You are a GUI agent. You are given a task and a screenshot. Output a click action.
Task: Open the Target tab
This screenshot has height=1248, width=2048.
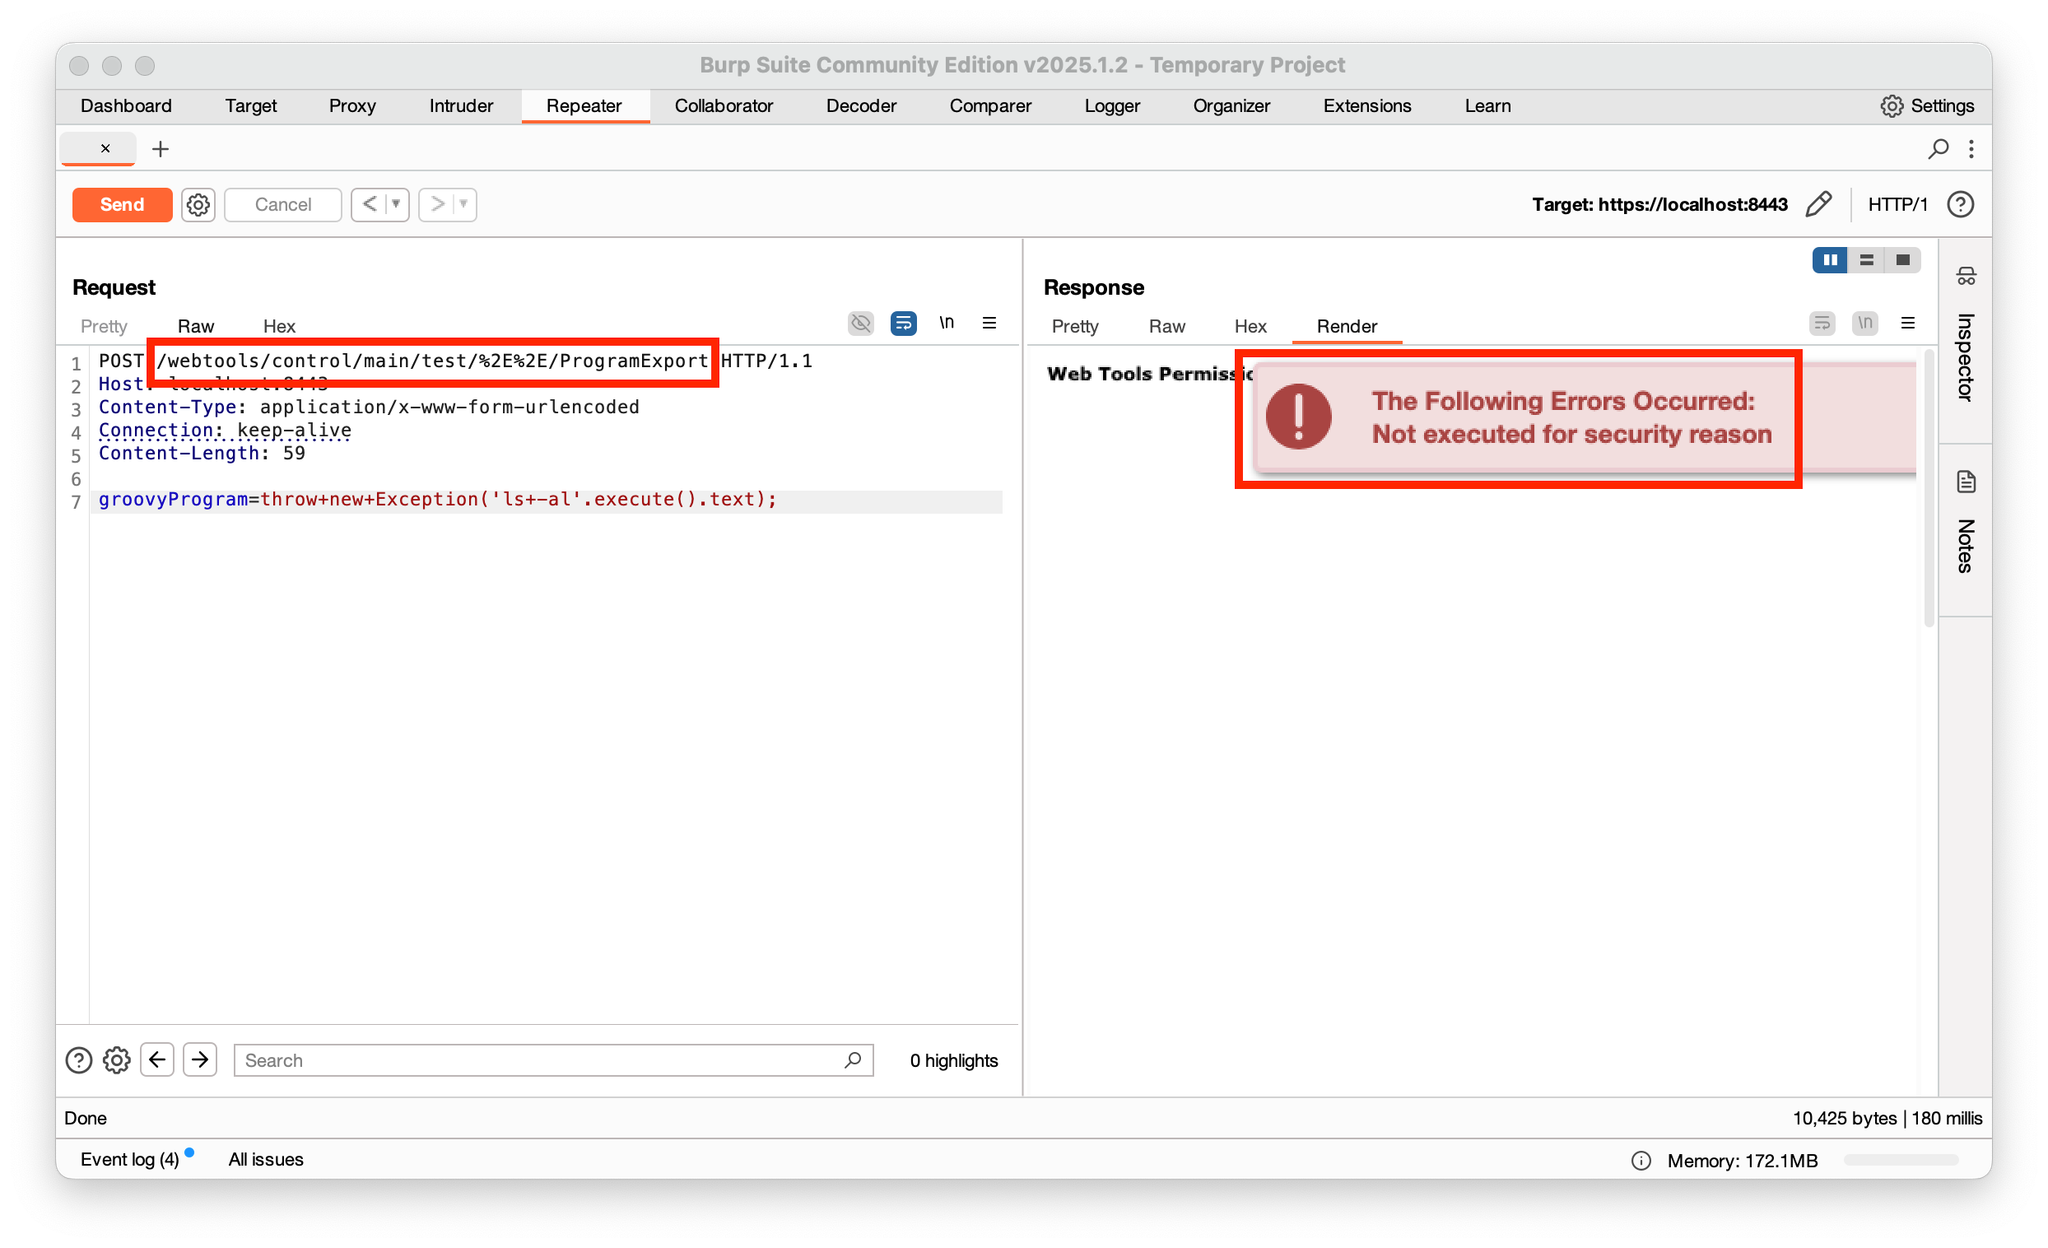(x=251, y=106)
